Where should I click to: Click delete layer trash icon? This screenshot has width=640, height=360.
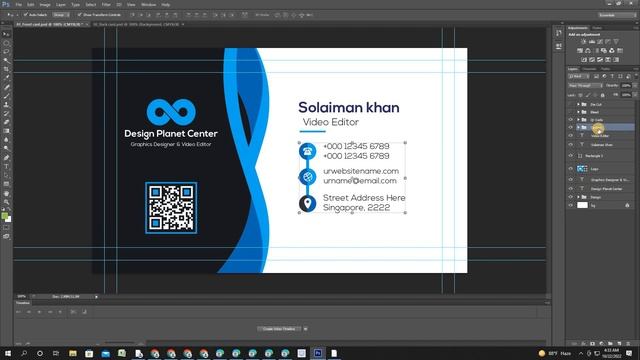[x=629, y=344]
